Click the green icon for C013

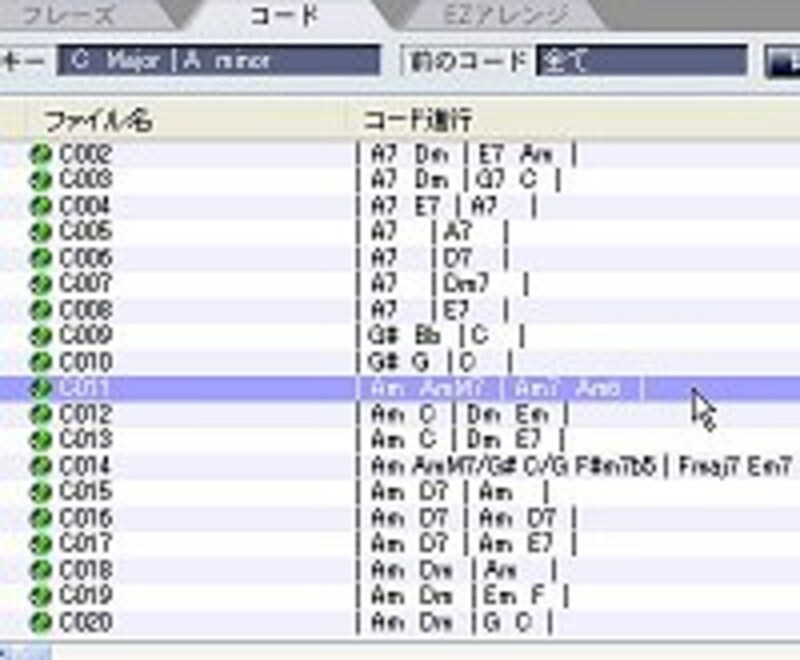coord(40,440)
